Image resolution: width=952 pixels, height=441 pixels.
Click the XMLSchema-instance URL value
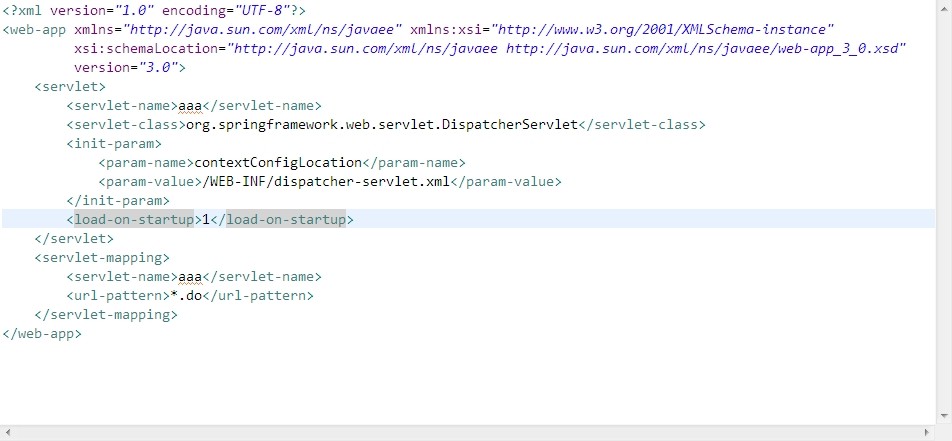coord(662,29)
